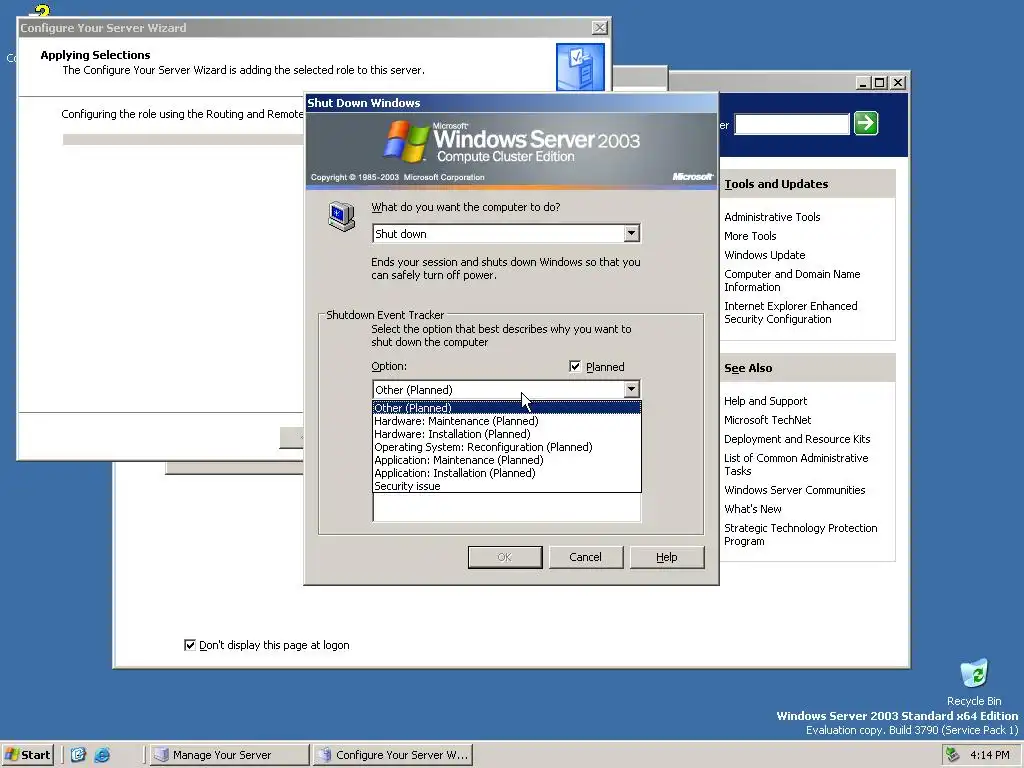Switch to Manage Your Server taskbar button
The image size is (1024, 768).
tap(229, 755)
